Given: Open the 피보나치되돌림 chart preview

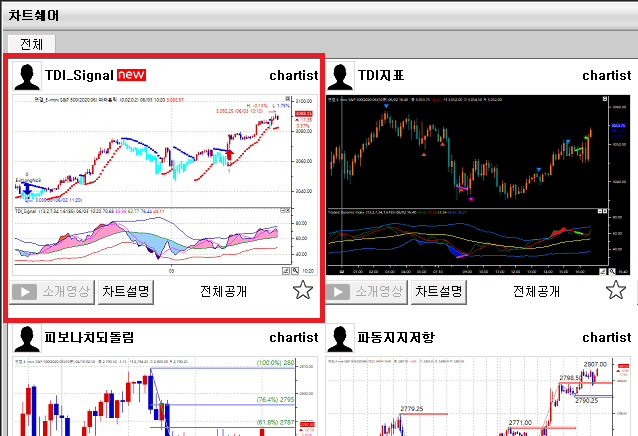Looking at the screenshot, I should click(x=164, y=395).
